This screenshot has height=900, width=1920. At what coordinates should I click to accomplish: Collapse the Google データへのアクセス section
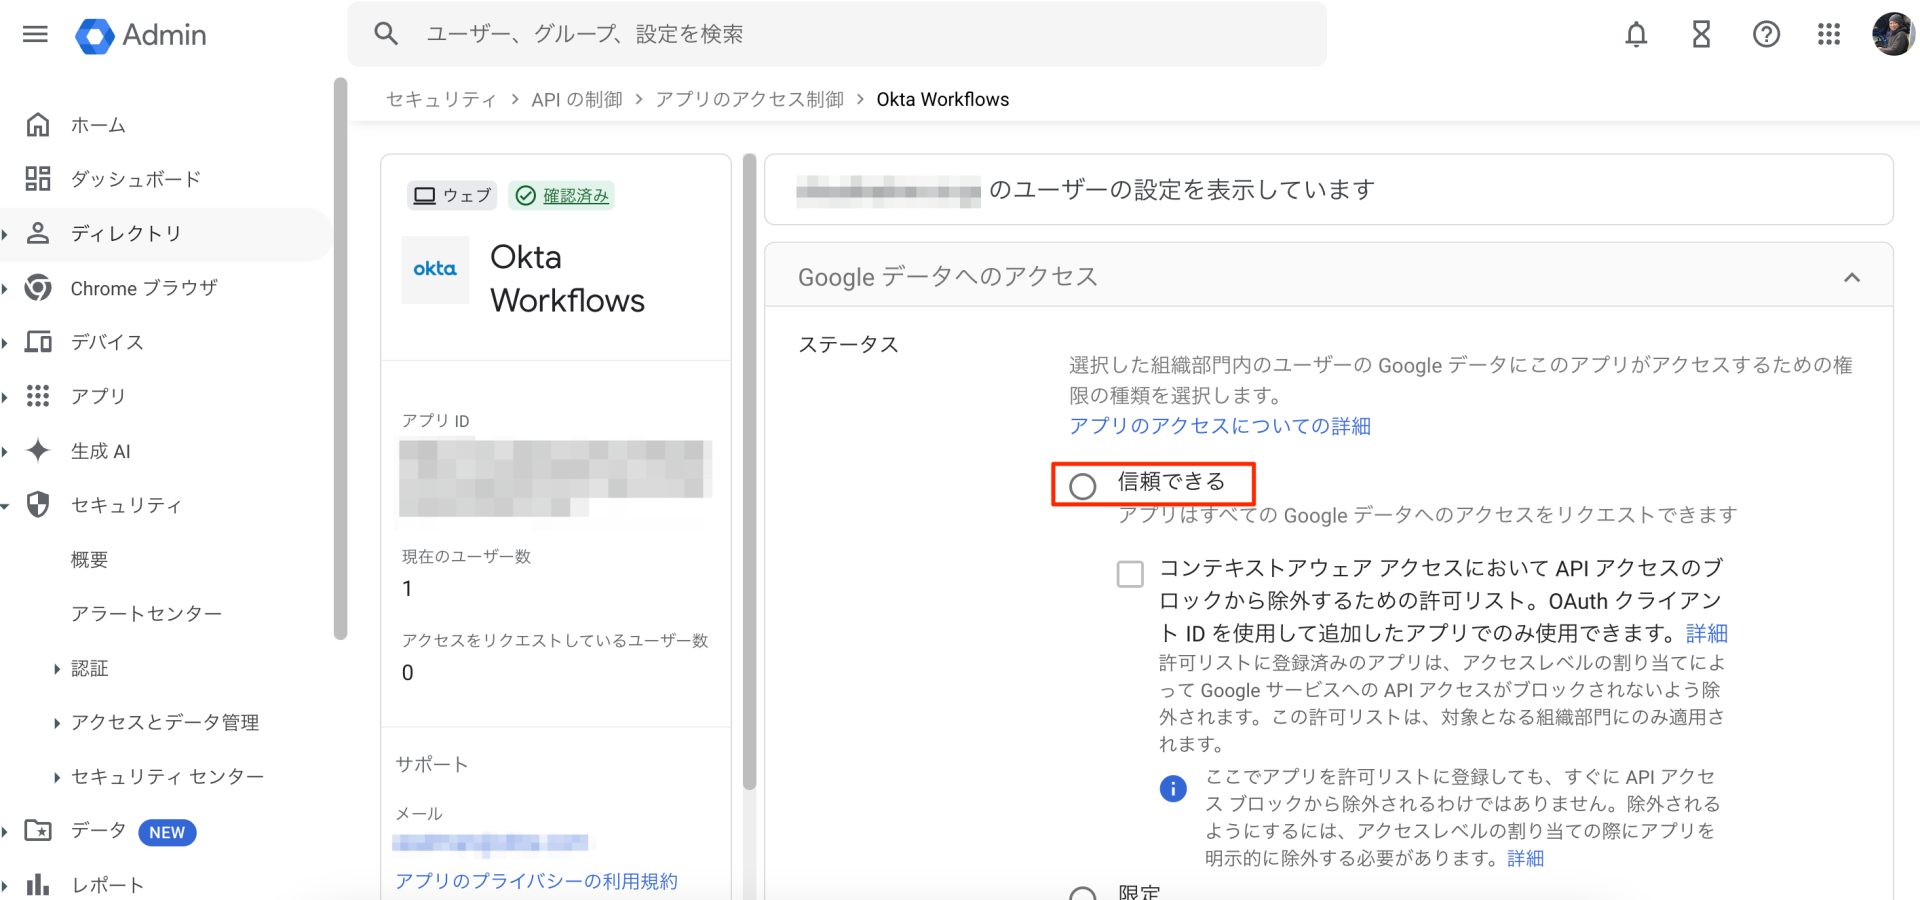(x=1854, y=276)
